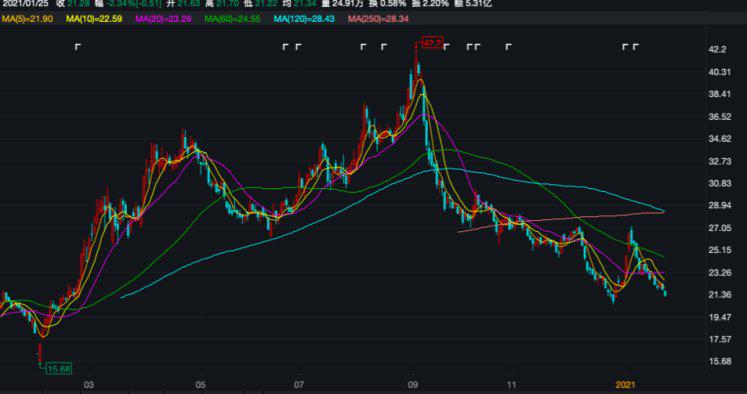Click the 21.36 price axis label
The image size is (747, 394).
click(x=720, y=295)
